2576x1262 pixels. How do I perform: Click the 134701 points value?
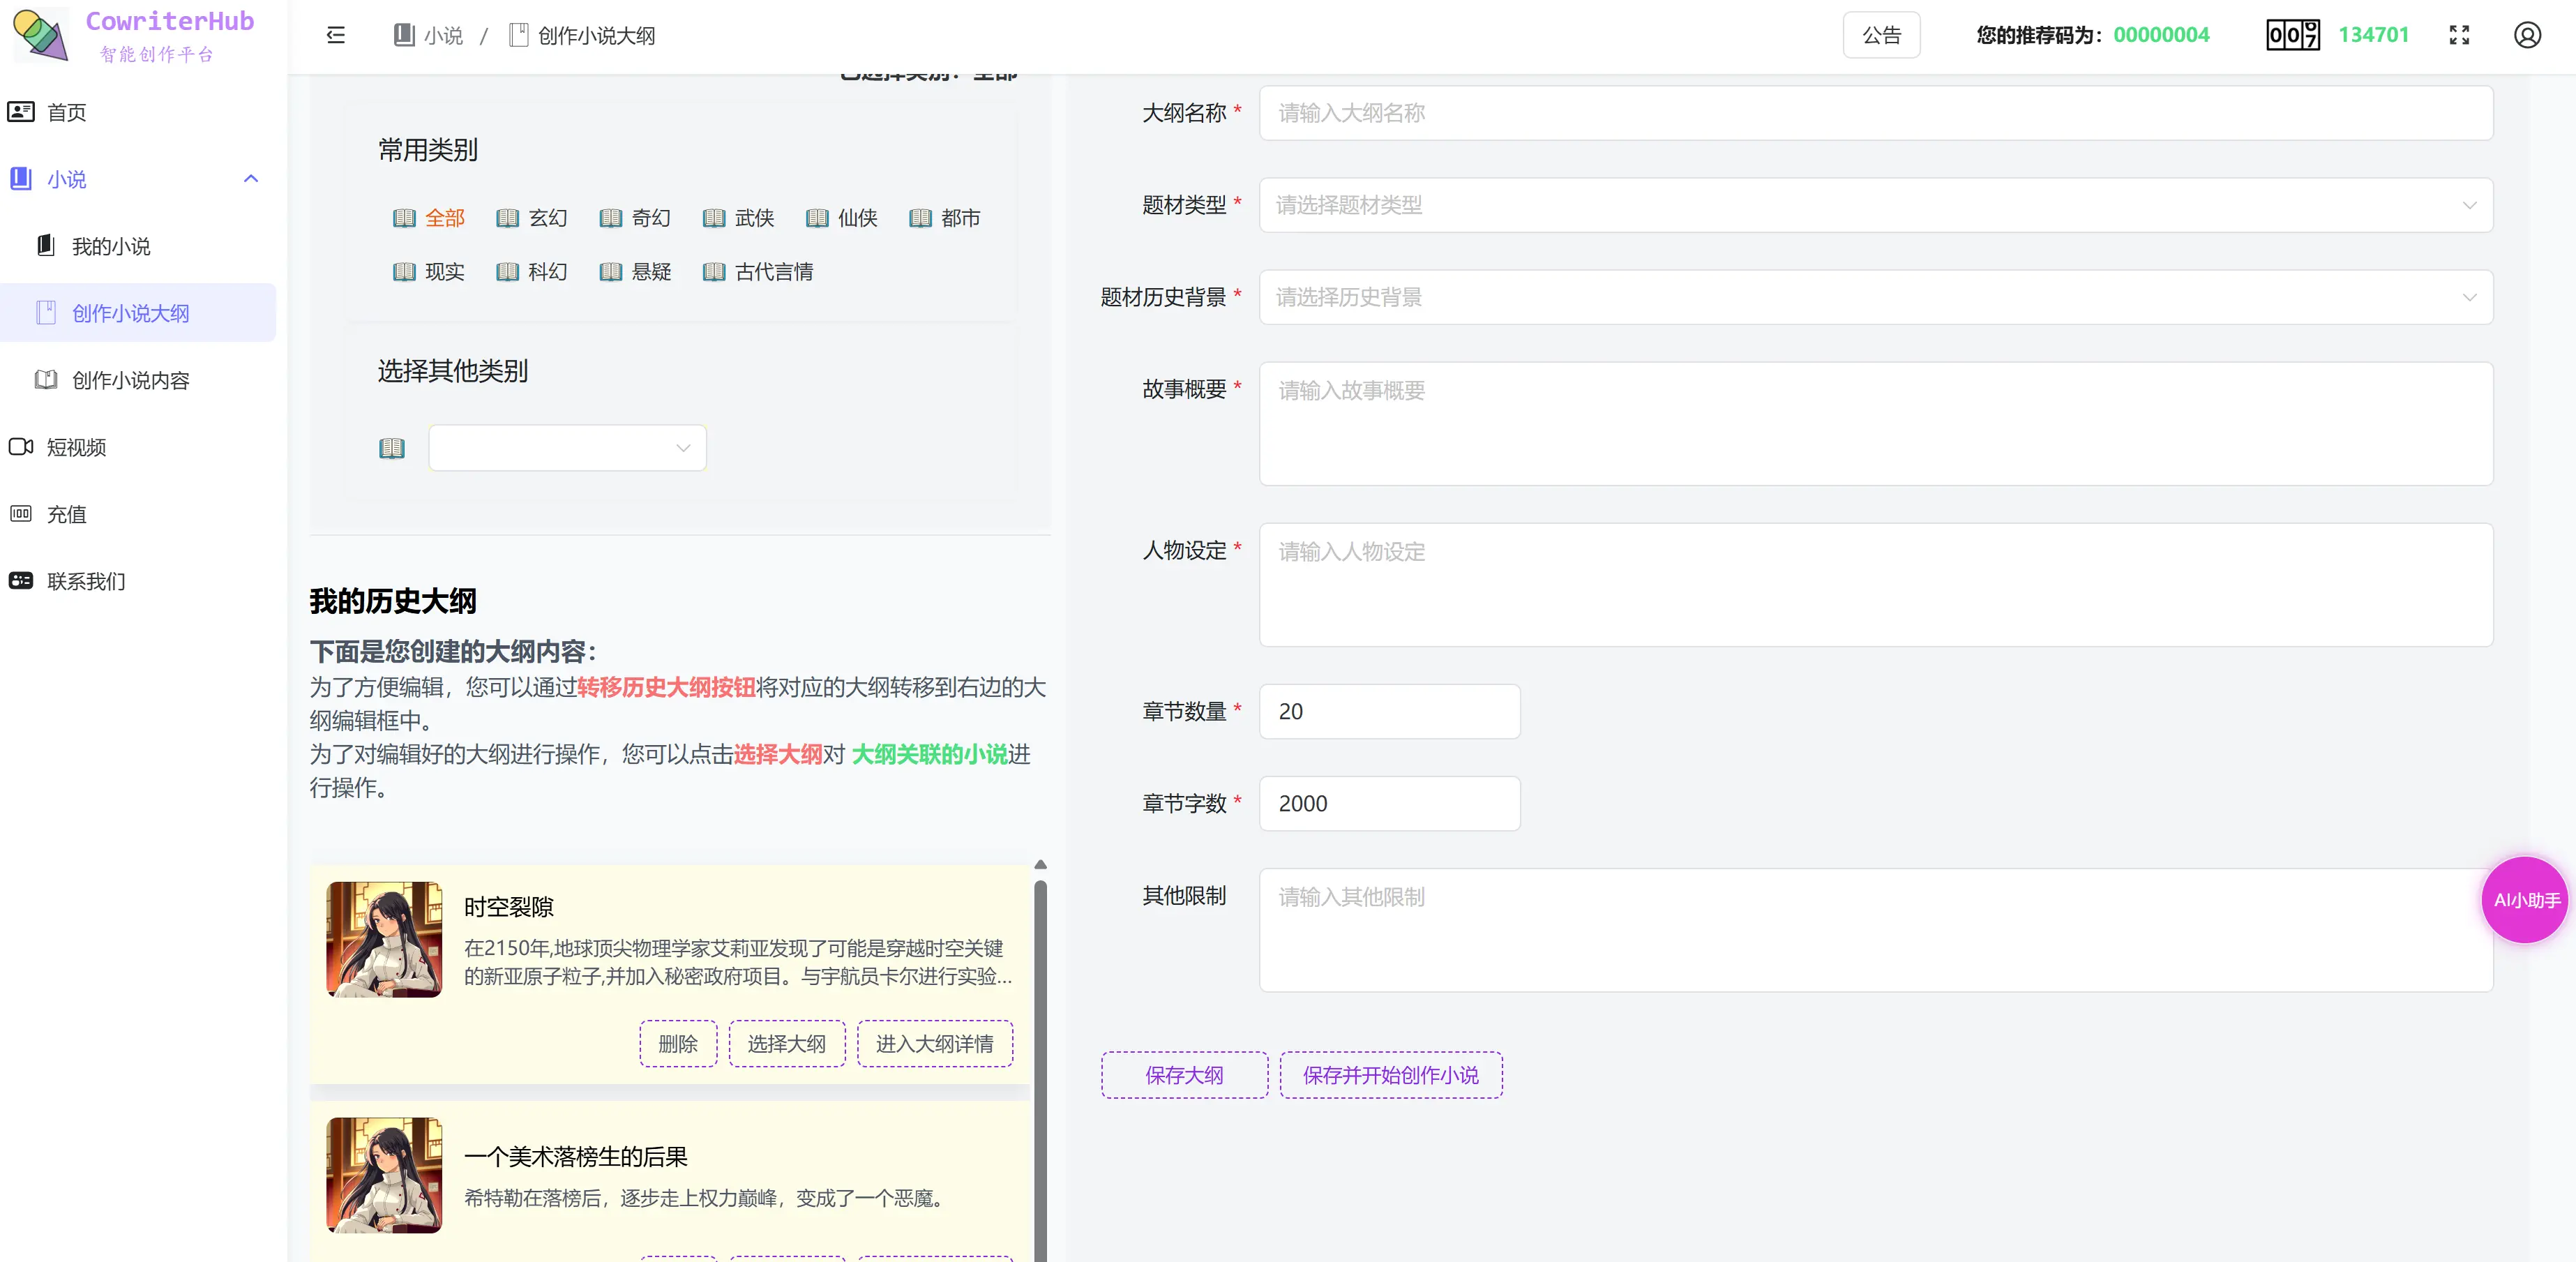point(2373,35)
